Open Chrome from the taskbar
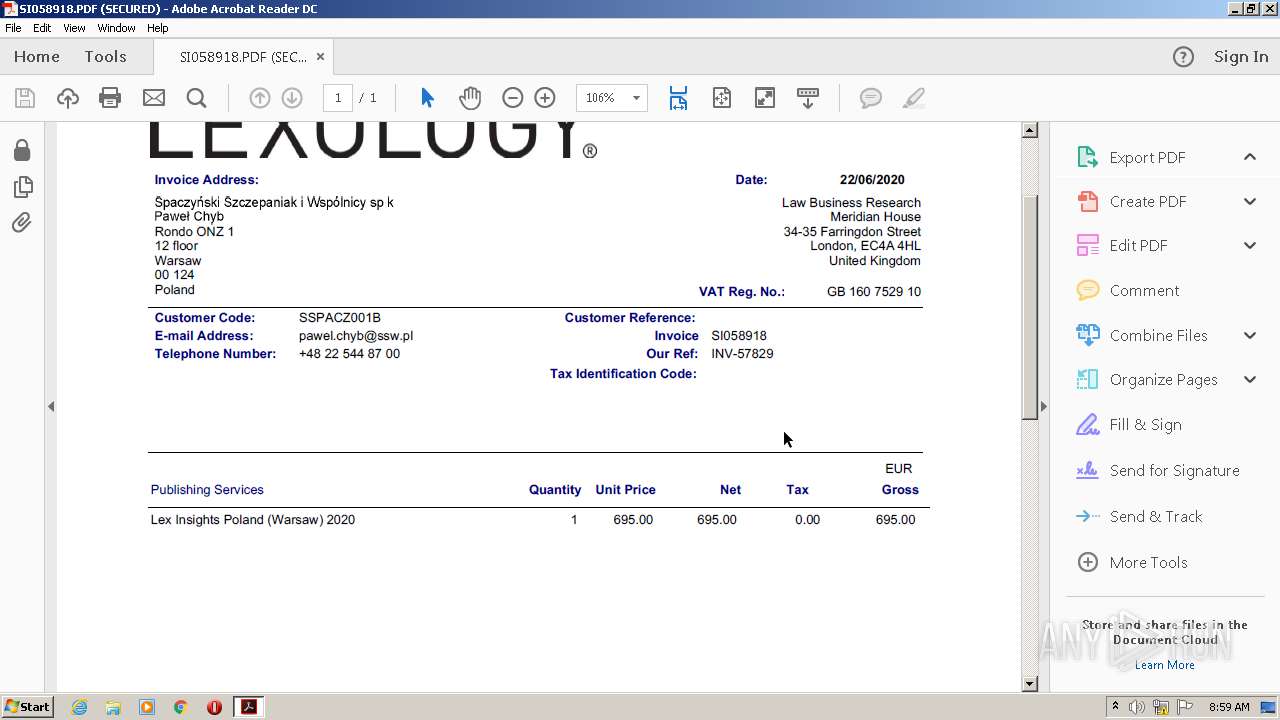Screen dimensions: 1280x720 coord(180,707)
